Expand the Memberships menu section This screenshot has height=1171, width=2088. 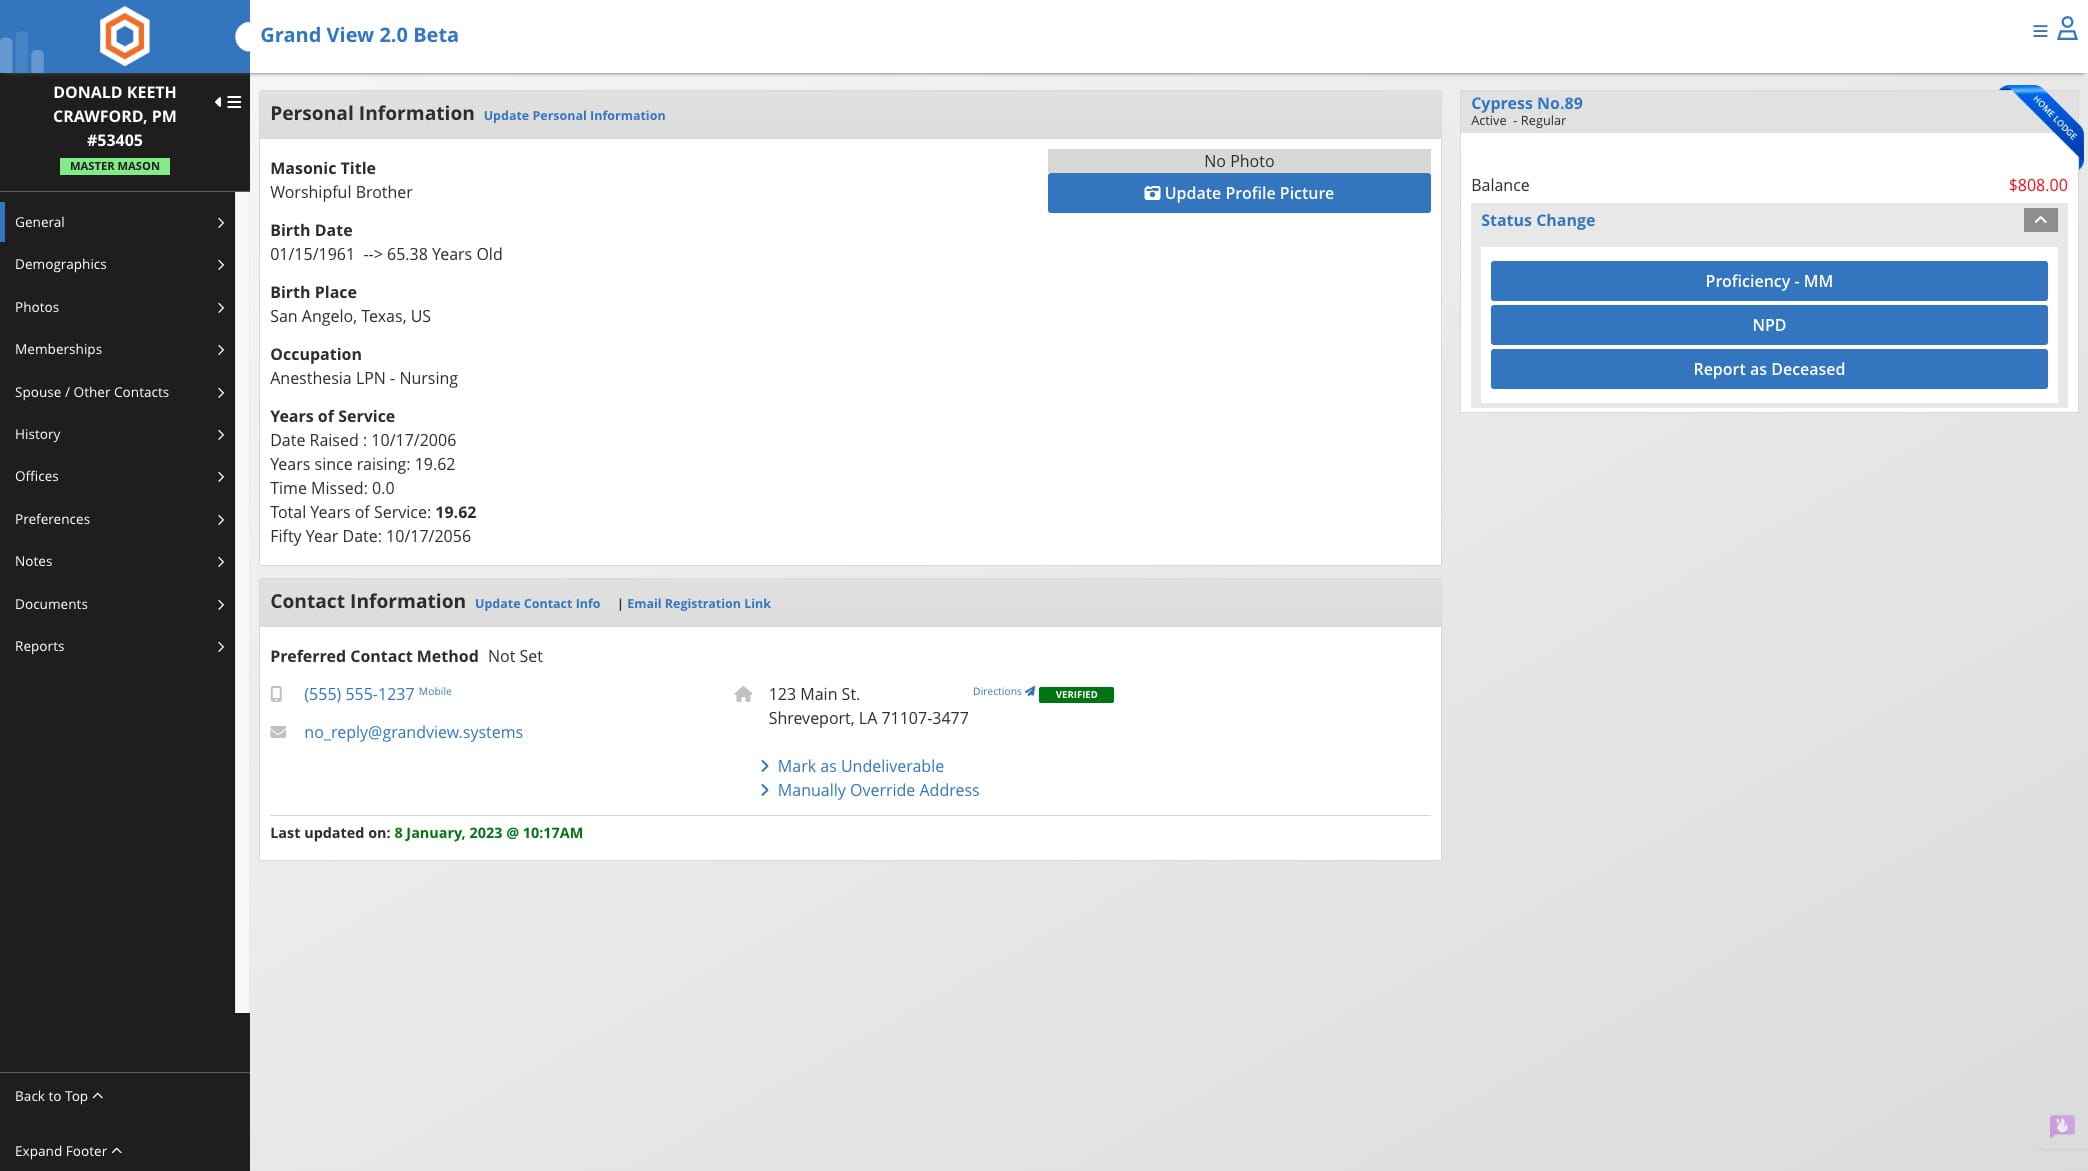[118, 349]
